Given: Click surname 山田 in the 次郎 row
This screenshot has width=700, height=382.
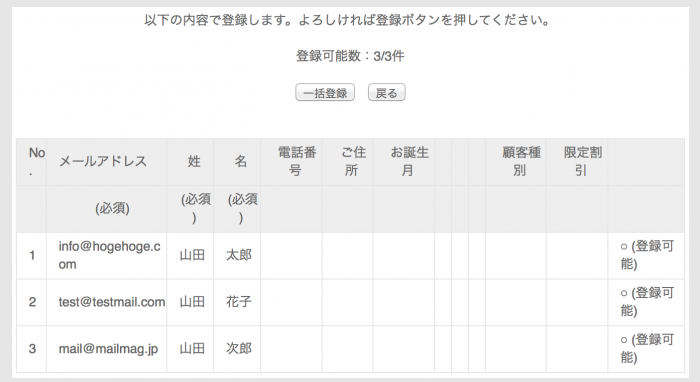Looking at the screenshot, I should (x=192, y=349).
